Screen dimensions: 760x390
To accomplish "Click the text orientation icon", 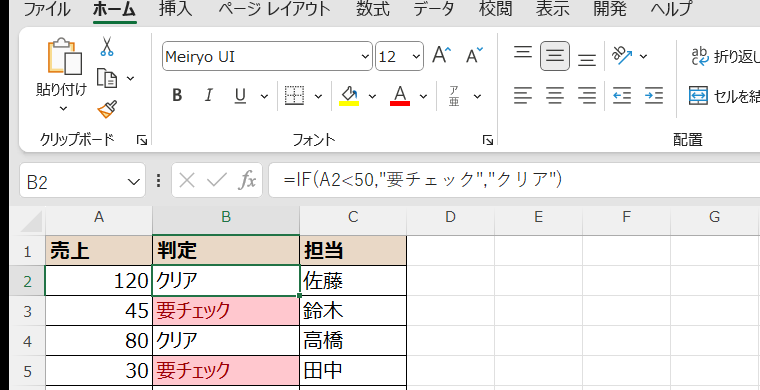I will coord(623,56).
